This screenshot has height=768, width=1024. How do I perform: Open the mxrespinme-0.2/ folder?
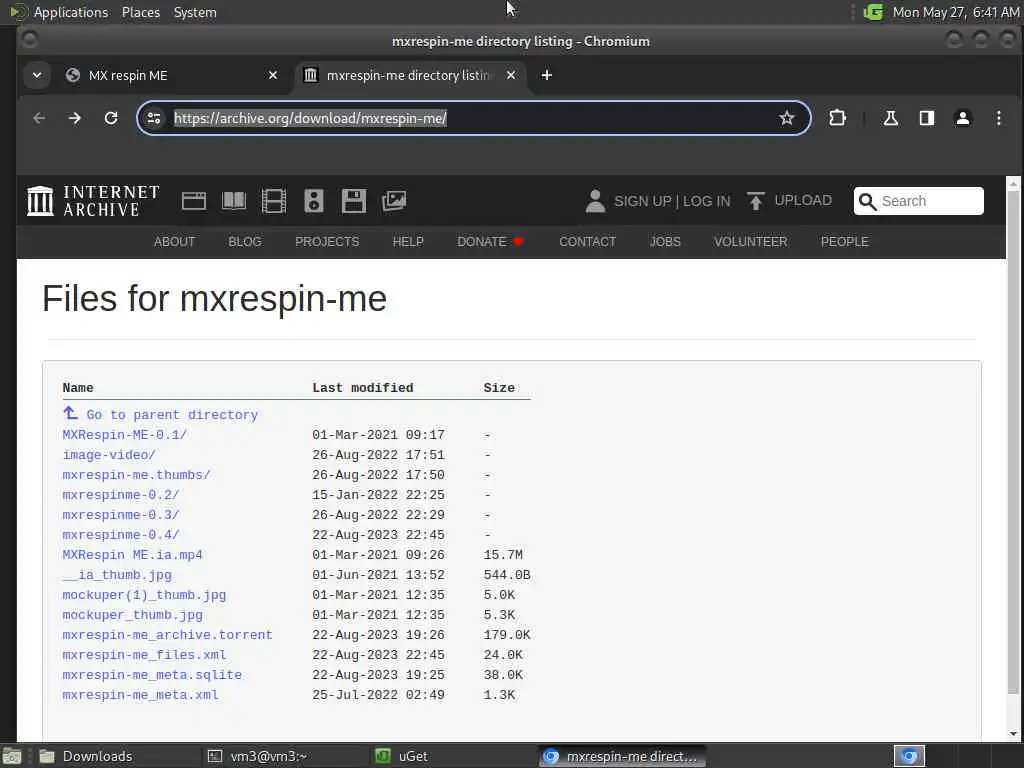(x=121, y=495)
